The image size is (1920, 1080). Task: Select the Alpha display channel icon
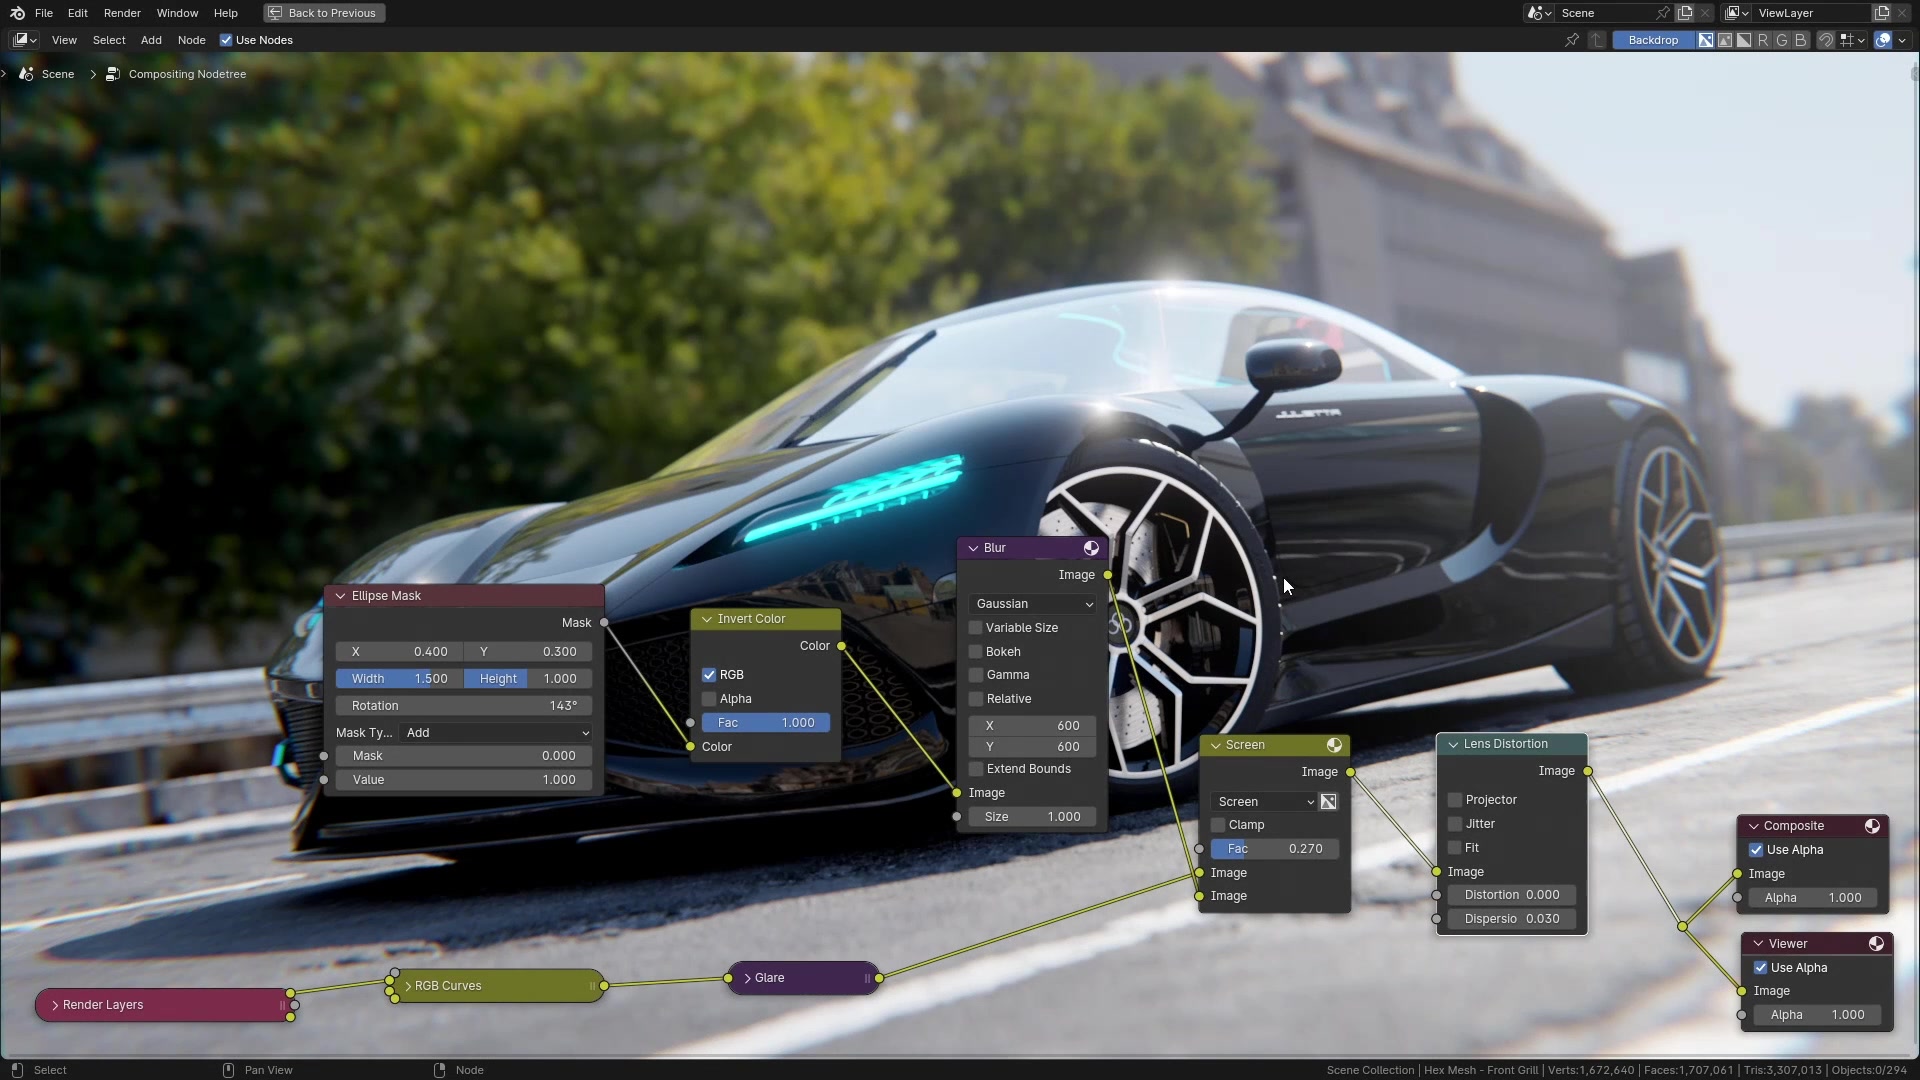tap(1744, 40)
